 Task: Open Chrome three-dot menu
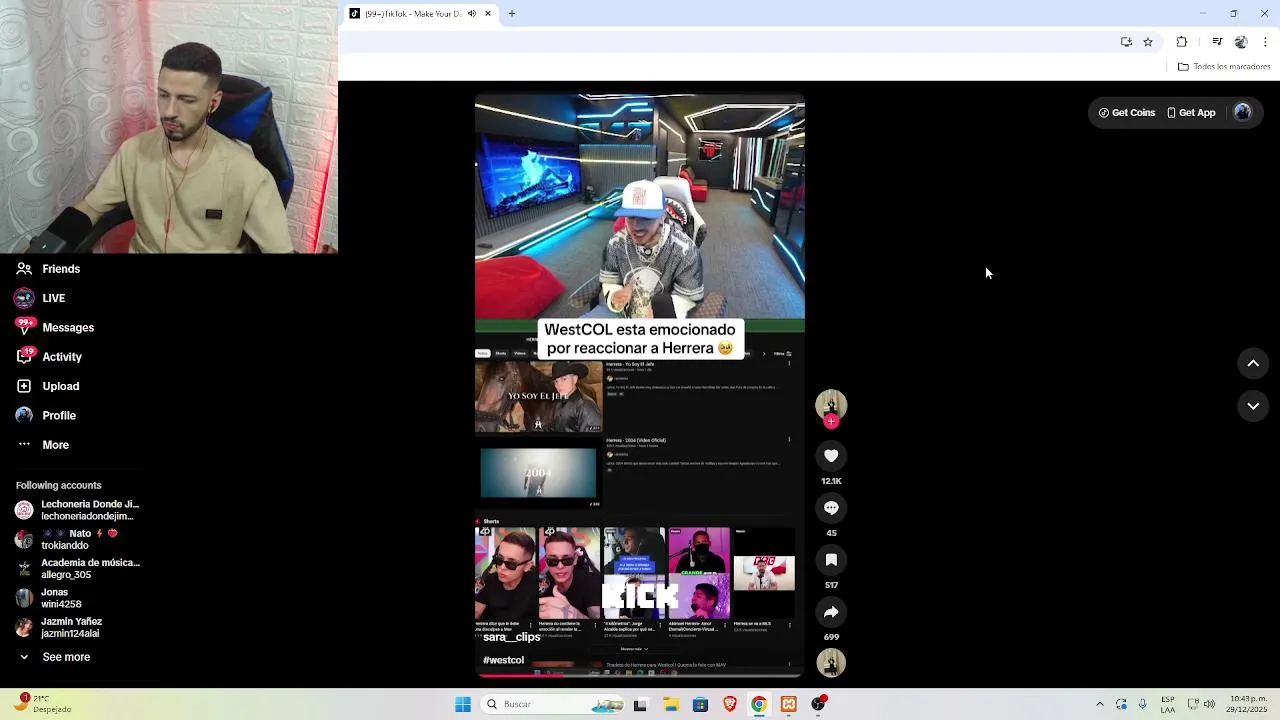point(1266,42)
